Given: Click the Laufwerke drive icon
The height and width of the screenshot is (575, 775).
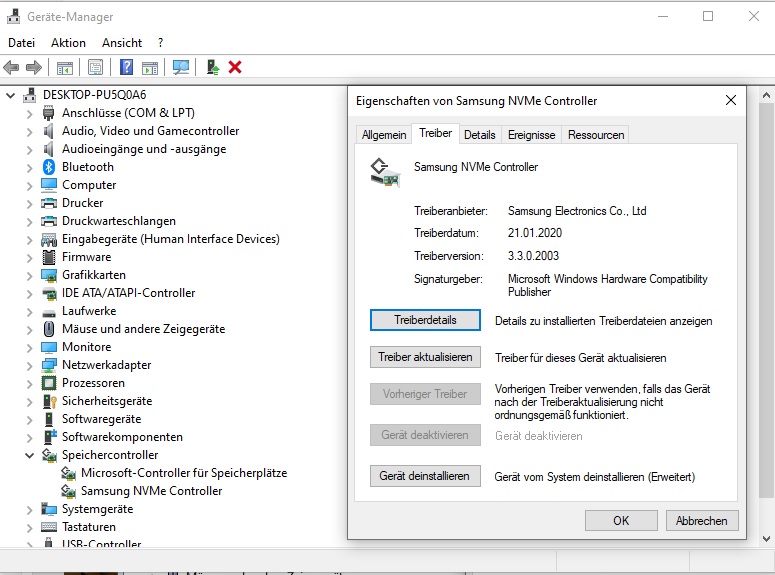Looking at the screenshot, I should click(49, 312).
